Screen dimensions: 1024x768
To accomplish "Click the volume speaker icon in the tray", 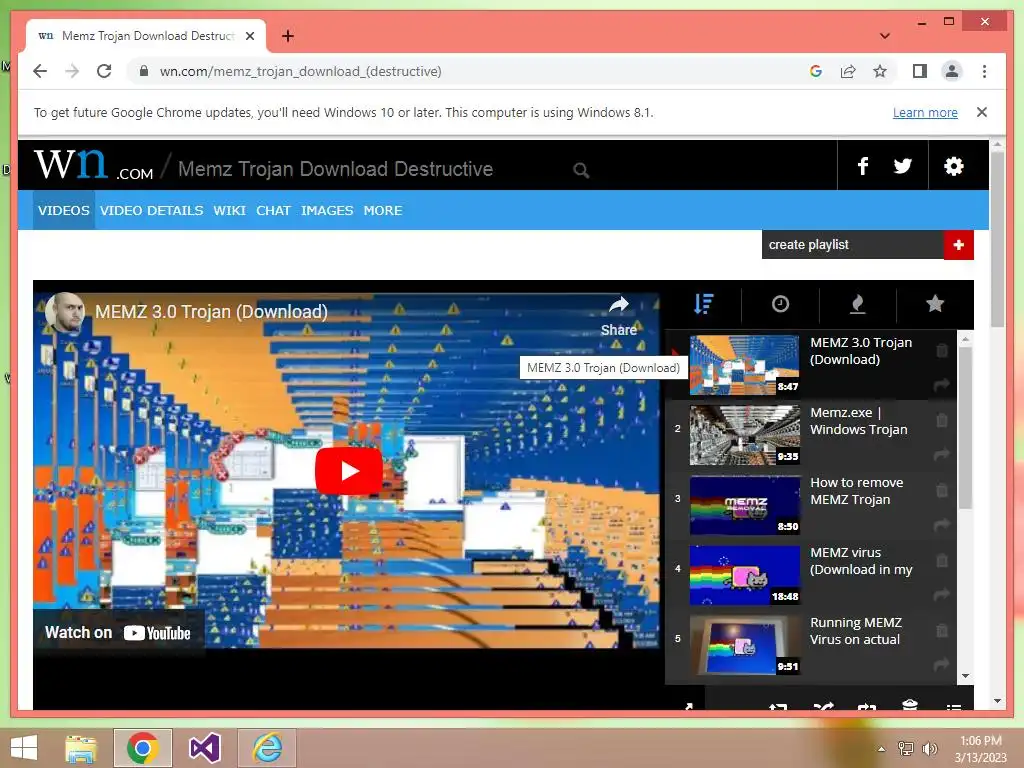I will tap(929, 749).
